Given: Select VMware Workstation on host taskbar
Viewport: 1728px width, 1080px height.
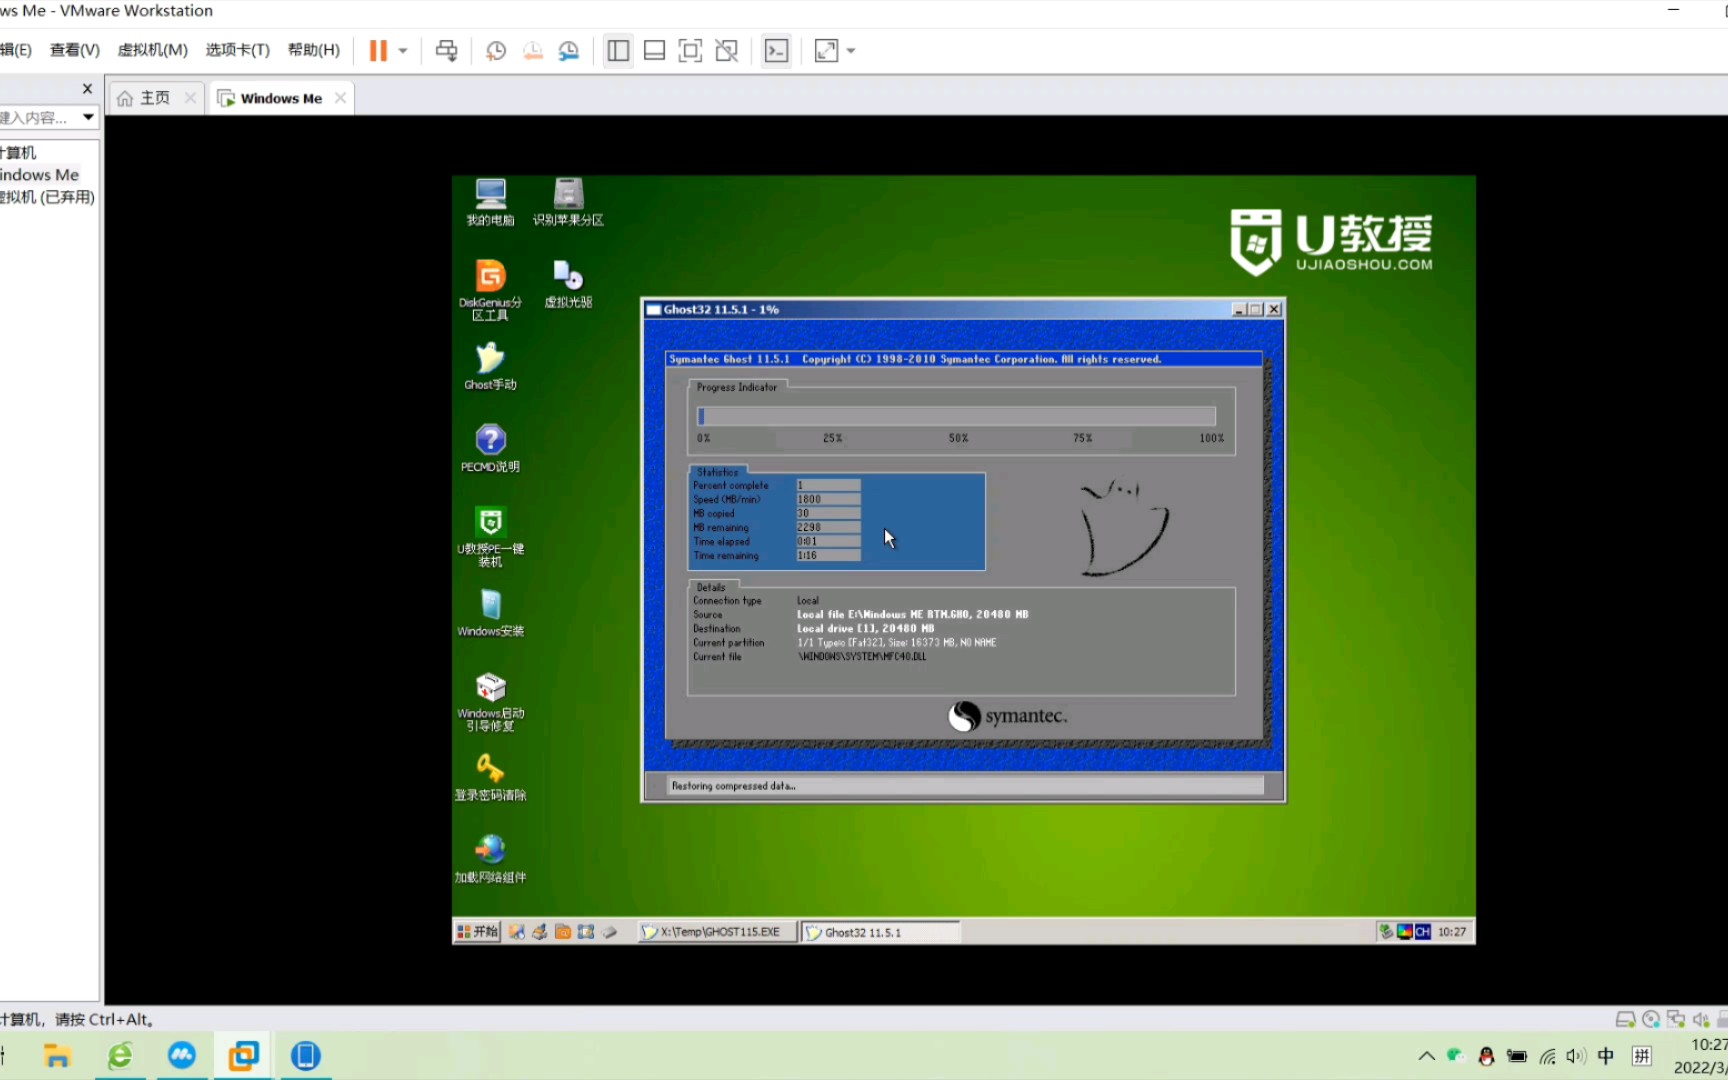Looking at the screenshot, I should pyautogui.click(x=243, y=1056).
